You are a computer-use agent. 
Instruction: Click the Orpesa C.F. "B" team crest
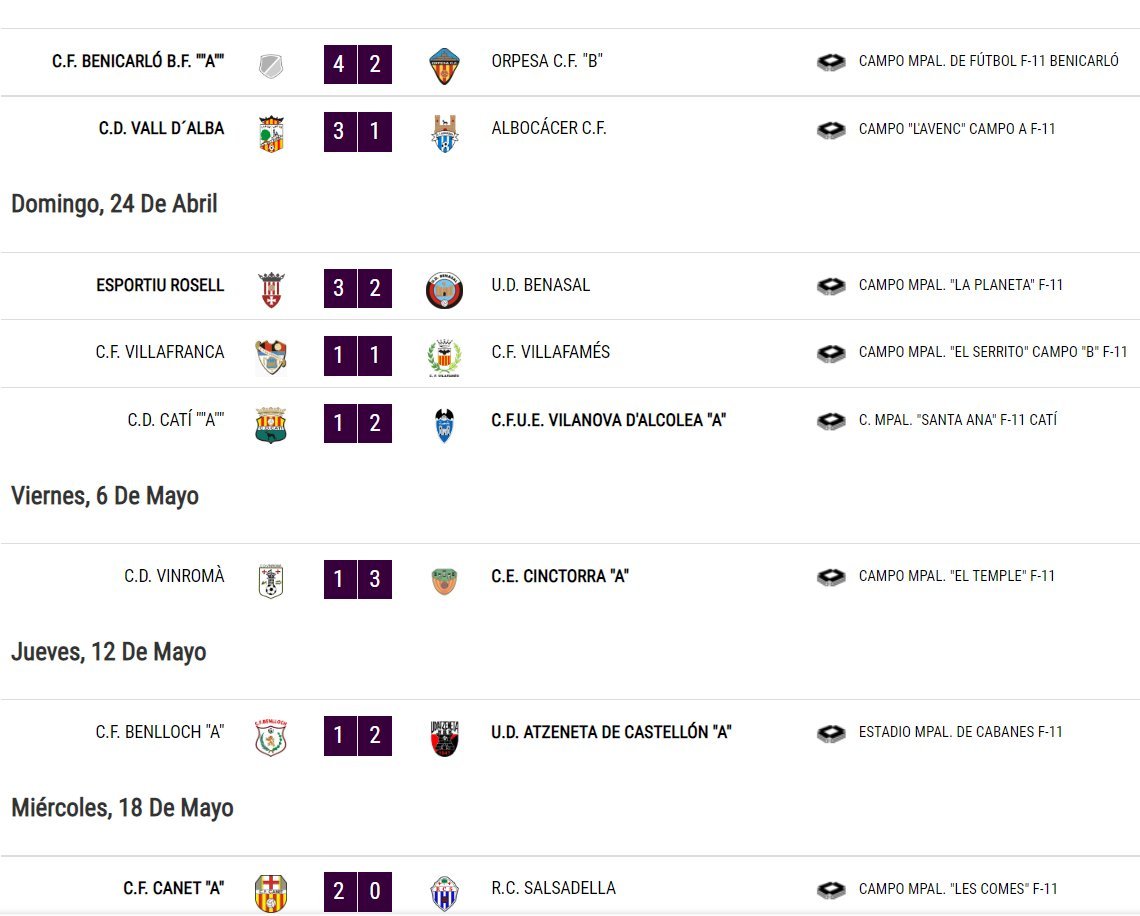444,66
